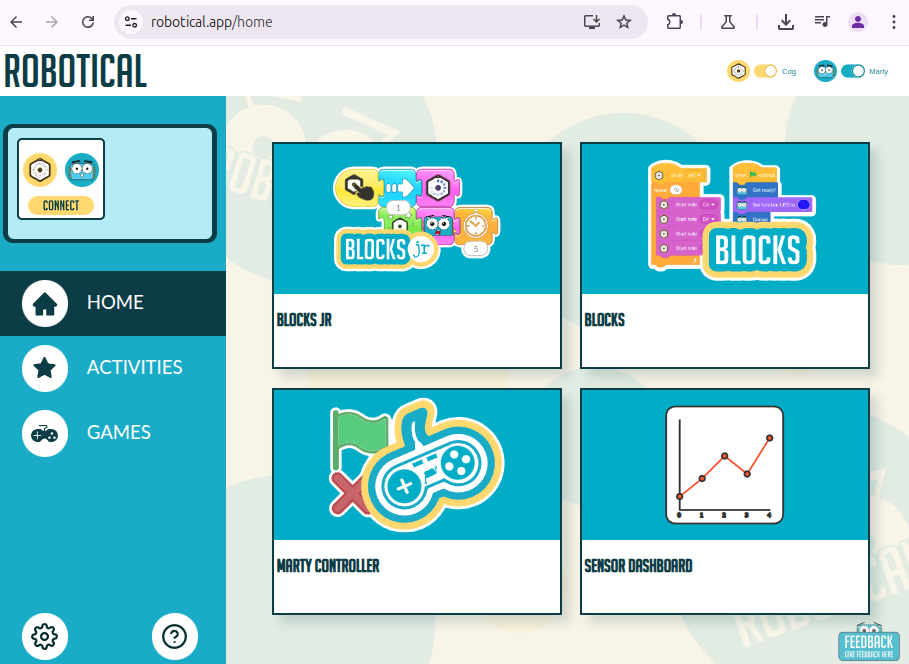This screenshot has height=664, width=909.
Task: Toggle the Marty robot switch
Action: pos(852,71)
